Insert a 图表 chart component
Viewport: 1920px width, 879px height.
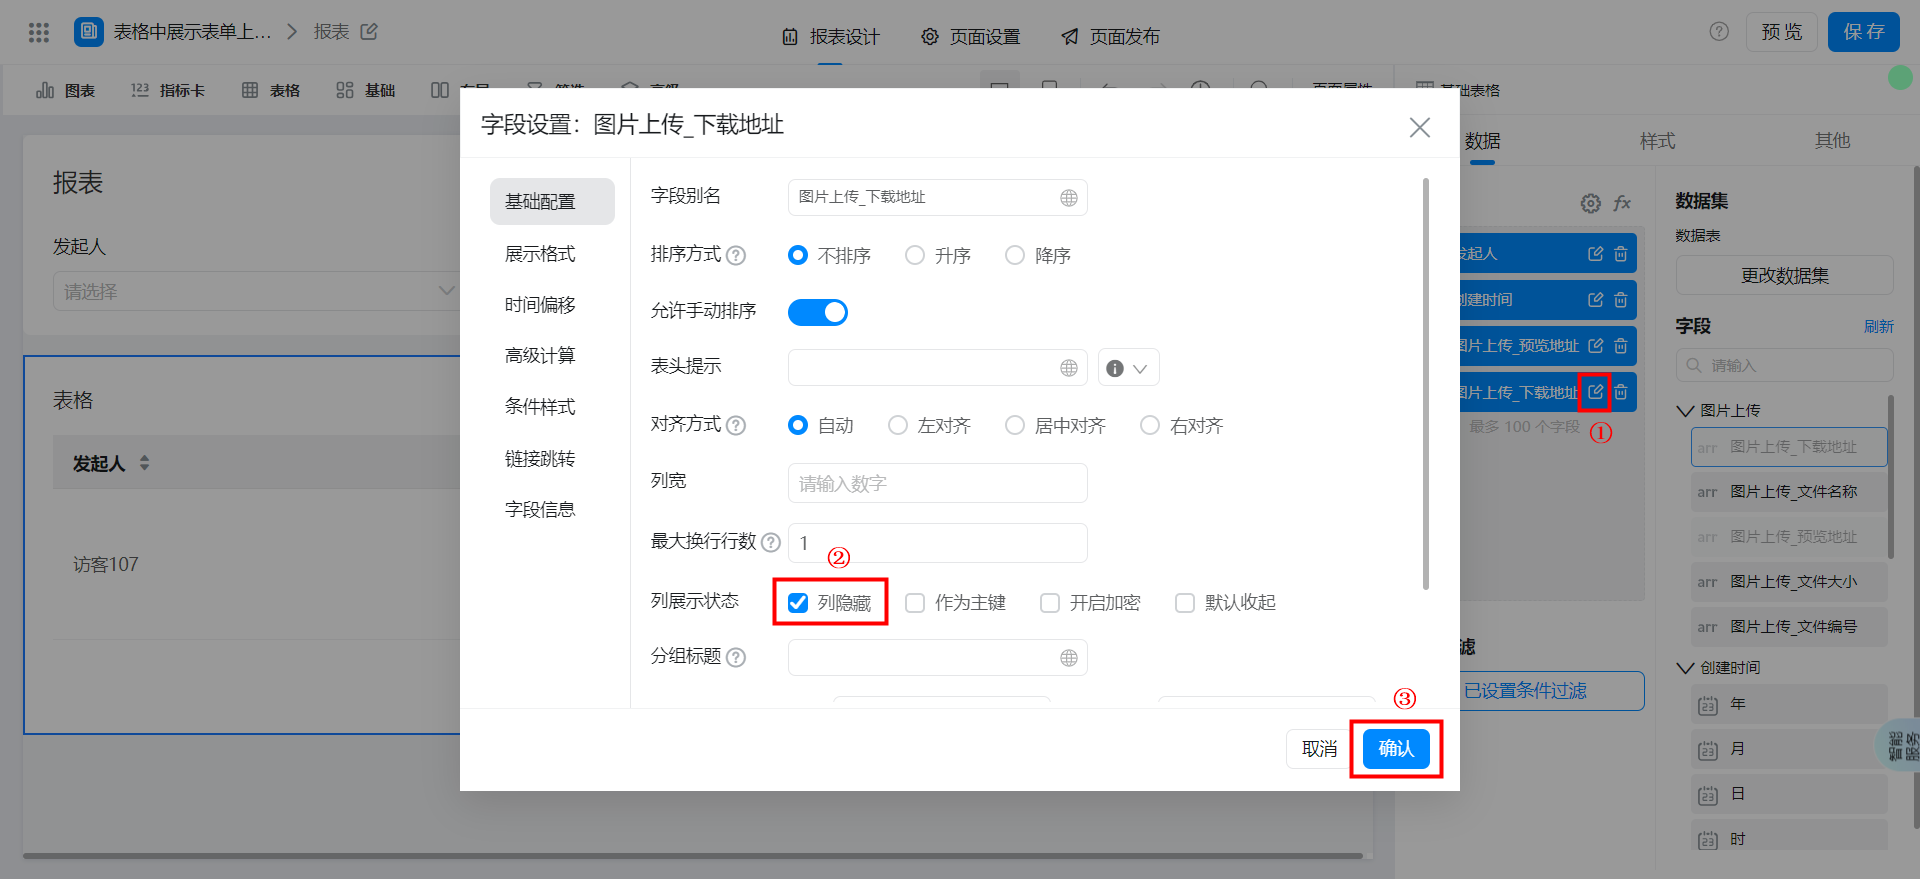(x=65, y=90)
